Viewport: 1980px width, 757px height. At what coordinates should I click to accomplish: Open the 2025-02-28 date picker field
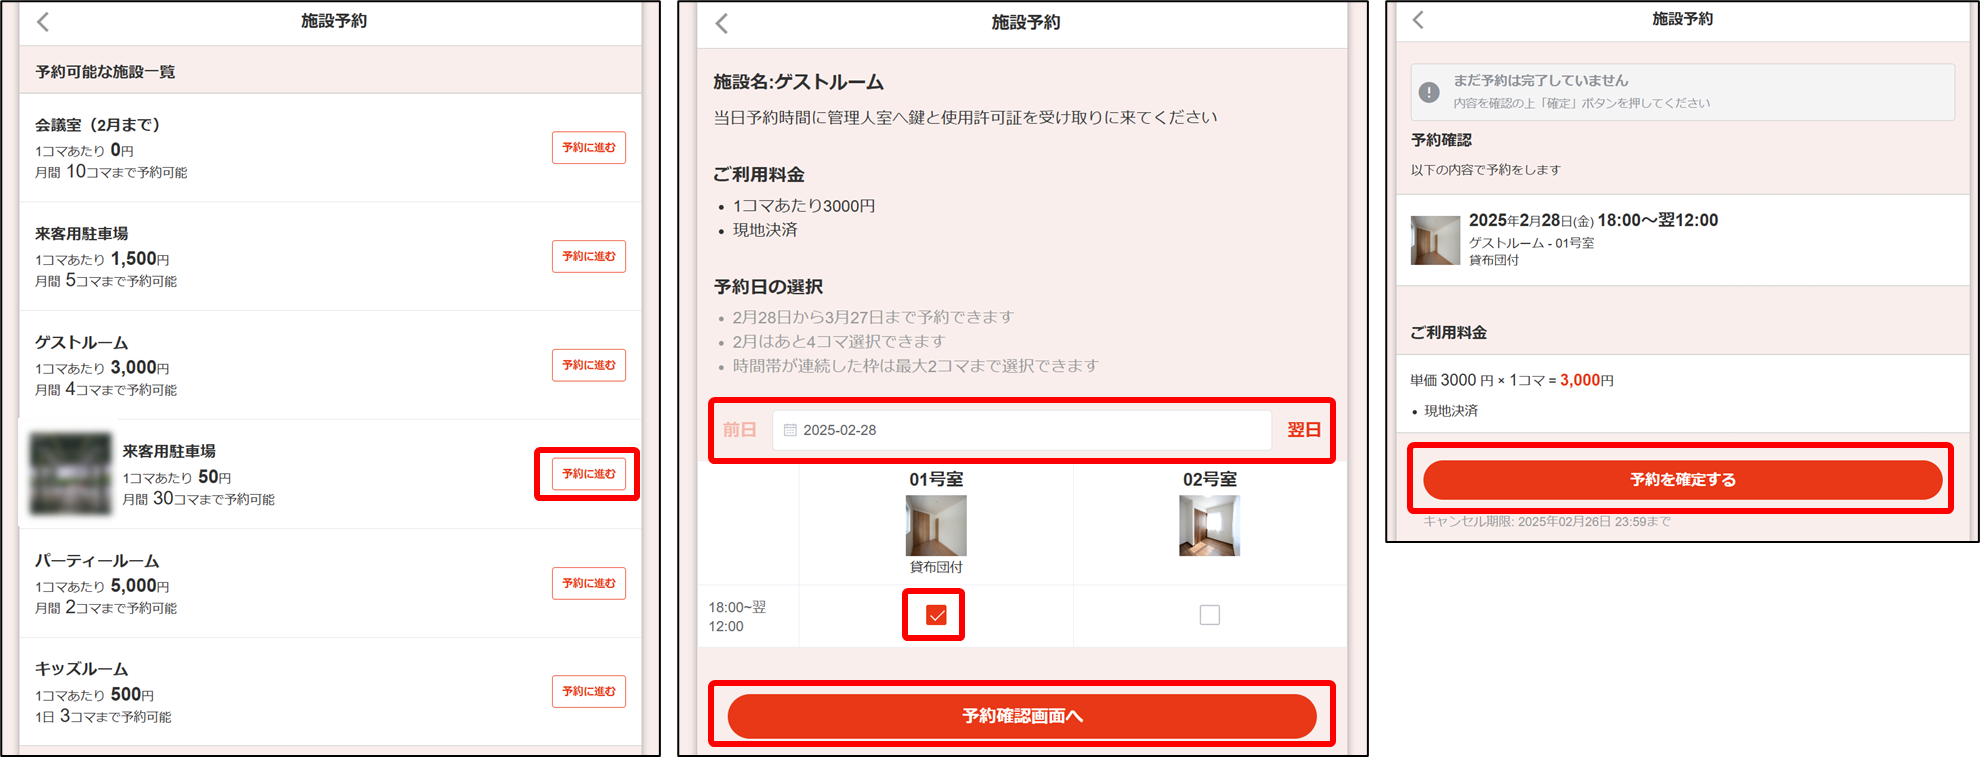pos(1021,430)
